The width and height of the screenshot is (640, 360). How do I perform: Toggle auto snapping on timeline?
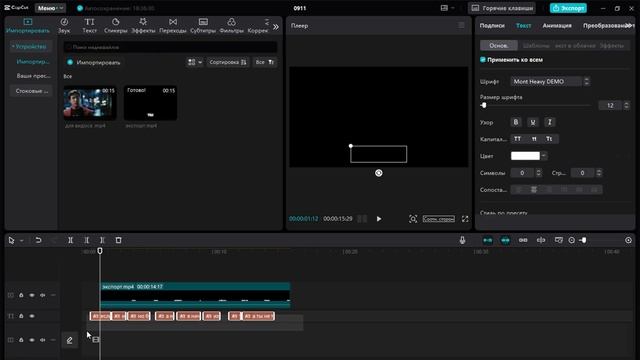[x=505, y=240]
